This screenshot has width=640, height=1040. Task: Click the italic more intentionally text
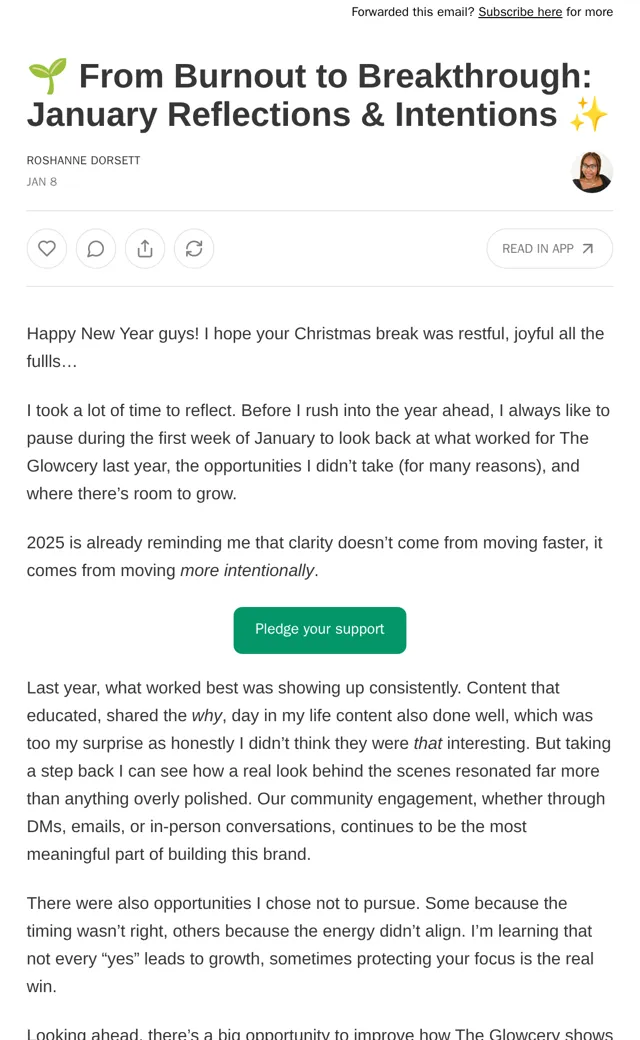click(247, 570)
